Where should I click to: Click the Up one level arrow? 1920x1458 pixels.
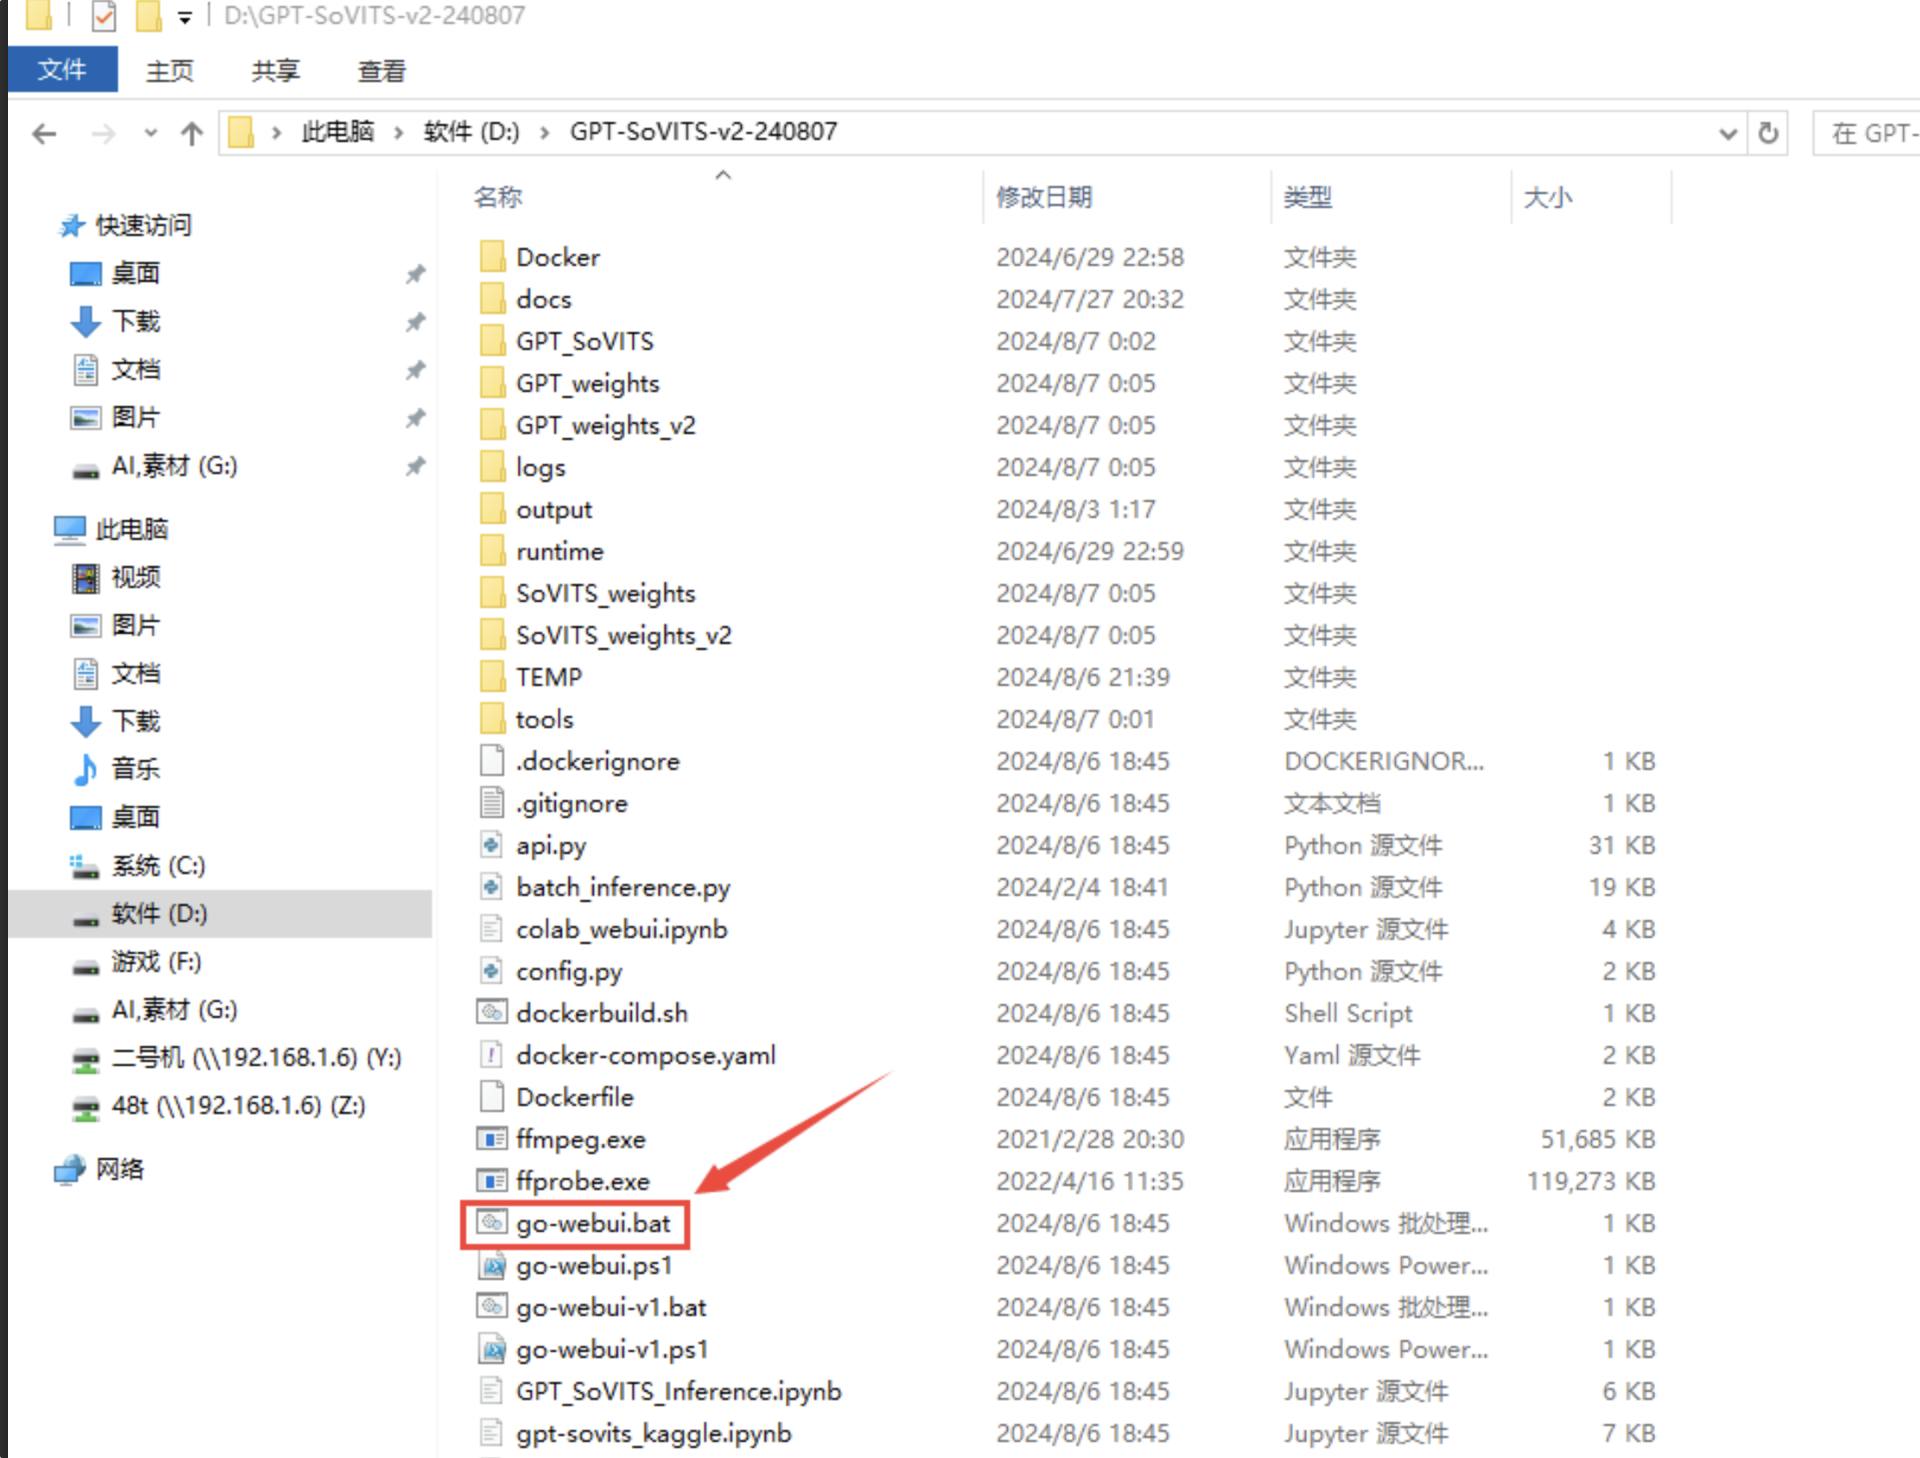pos(191,133)
